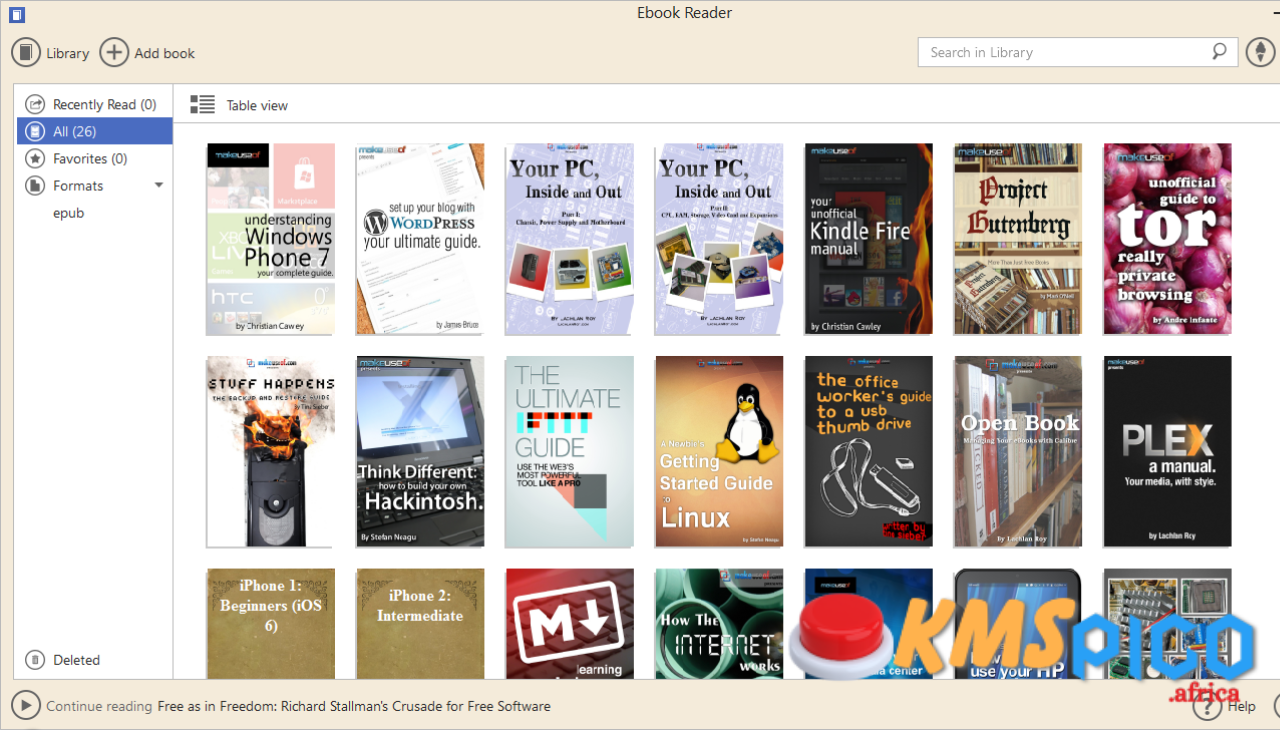Screen dimensions: 1280x730
Task: Click the Favorites star icon
Action: pos(35,158)
